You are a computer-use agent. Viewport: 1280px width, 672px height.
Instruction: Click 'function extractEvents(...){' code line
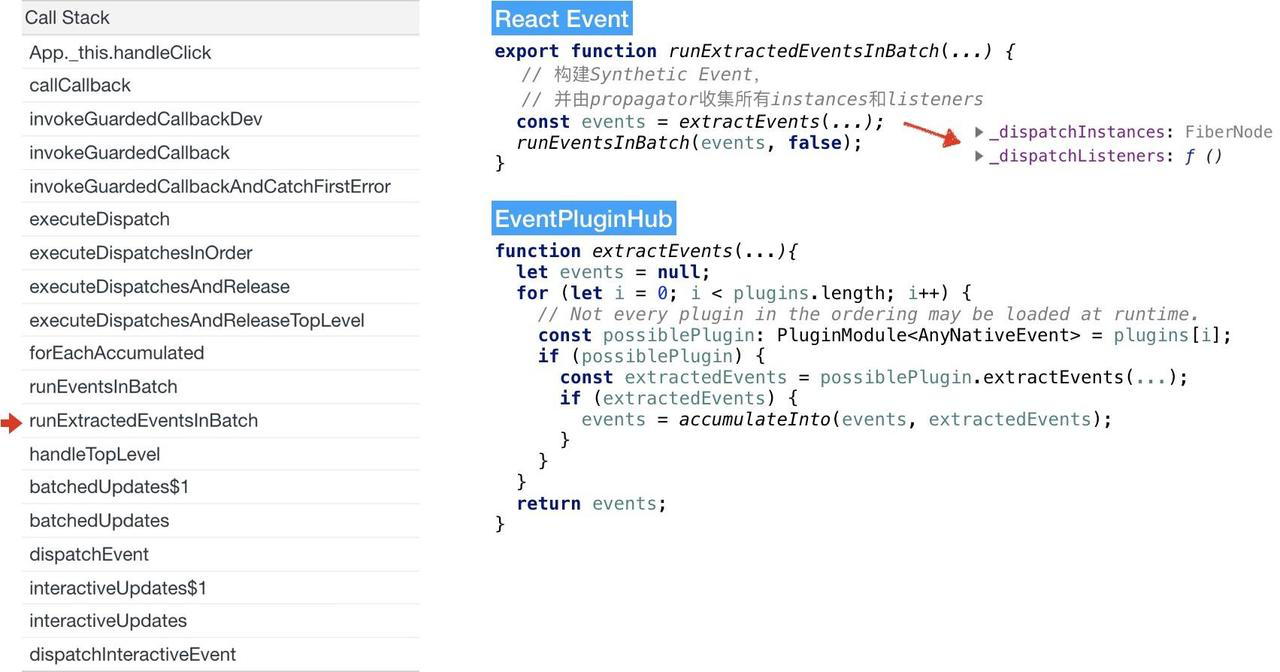click(646, 251)
